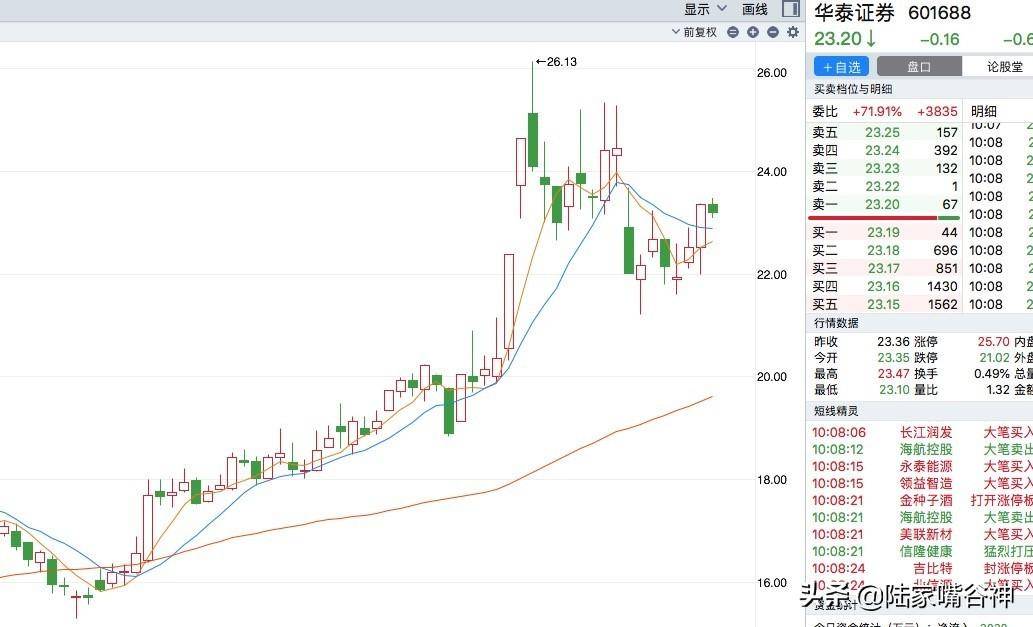1033x627 pixels.
Task: Click the plus circle icon beside 前复权
Action: (753, 32)
